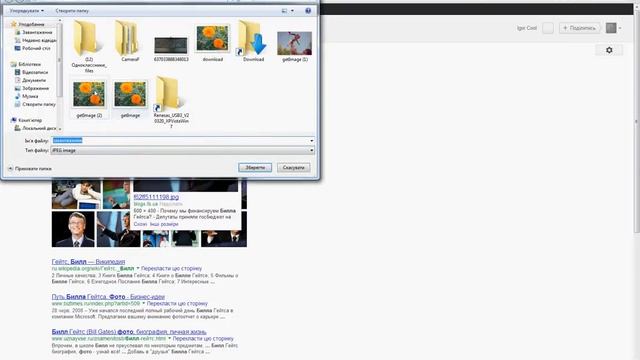The width and height of the screenshot is (640, 360).
Task: Select the getImage flower picture without number
Action: coord(130,99)
